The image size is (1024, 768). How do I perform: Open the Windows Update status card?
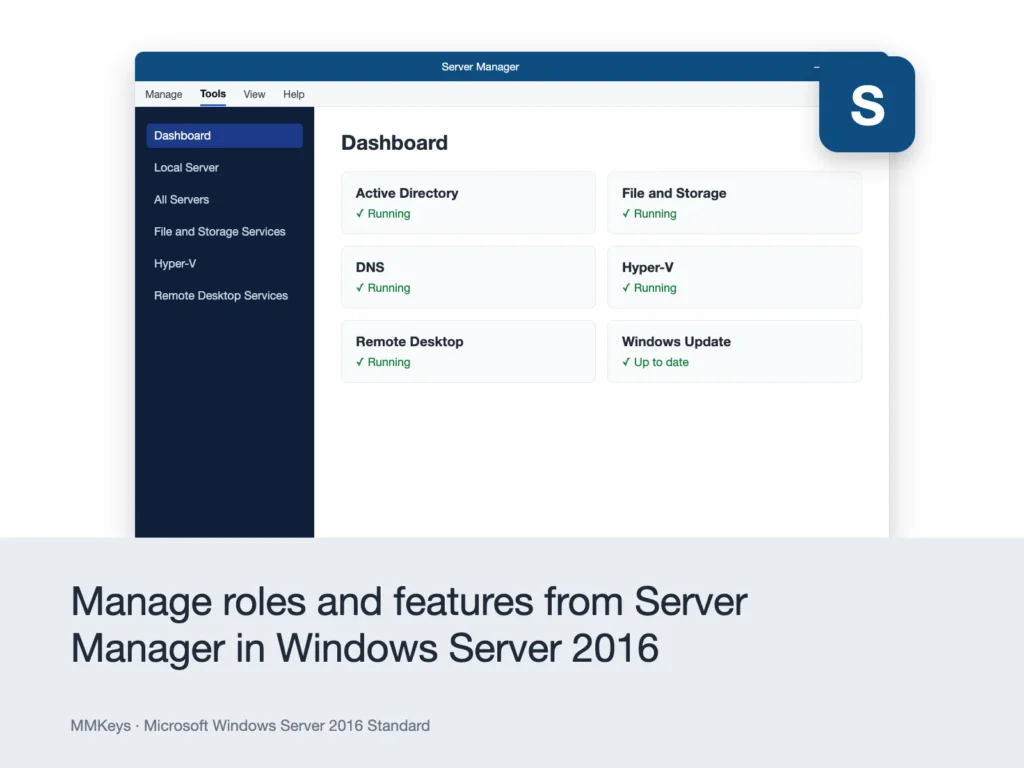[x=734, y=351]
